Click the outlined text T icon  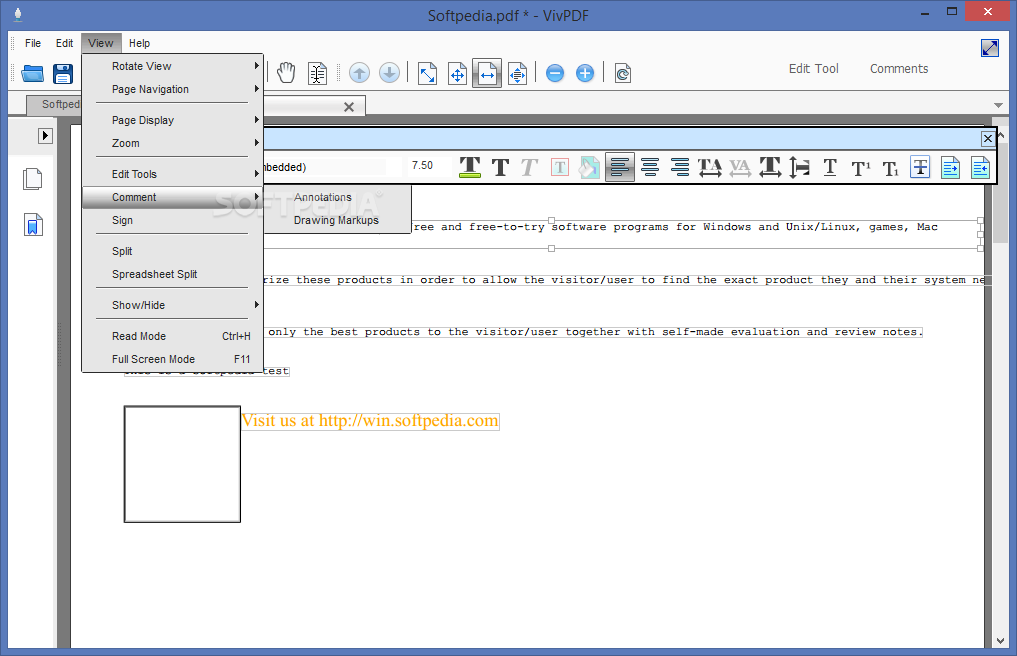pyautogui.click(x=560, y=167)
